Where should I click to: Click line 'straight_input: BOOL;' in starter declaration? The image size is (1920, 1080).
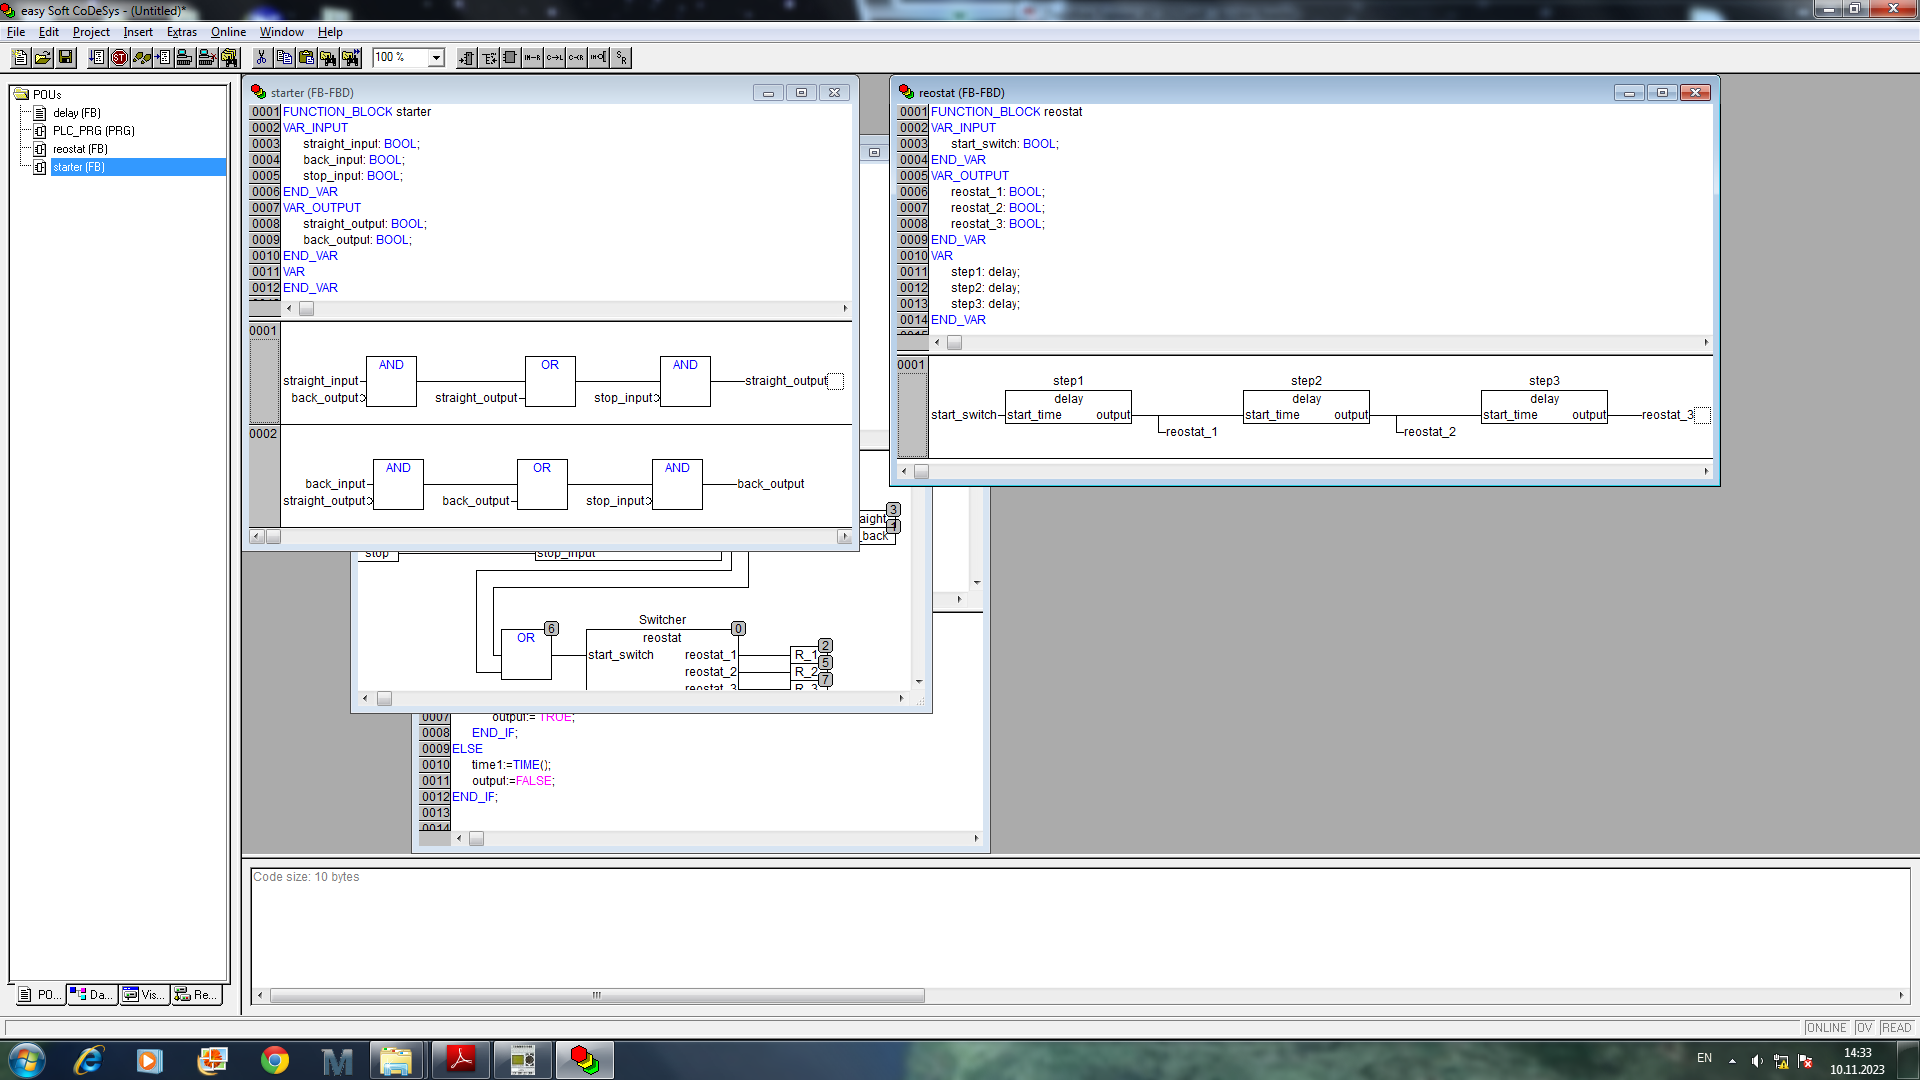[361, 144]
